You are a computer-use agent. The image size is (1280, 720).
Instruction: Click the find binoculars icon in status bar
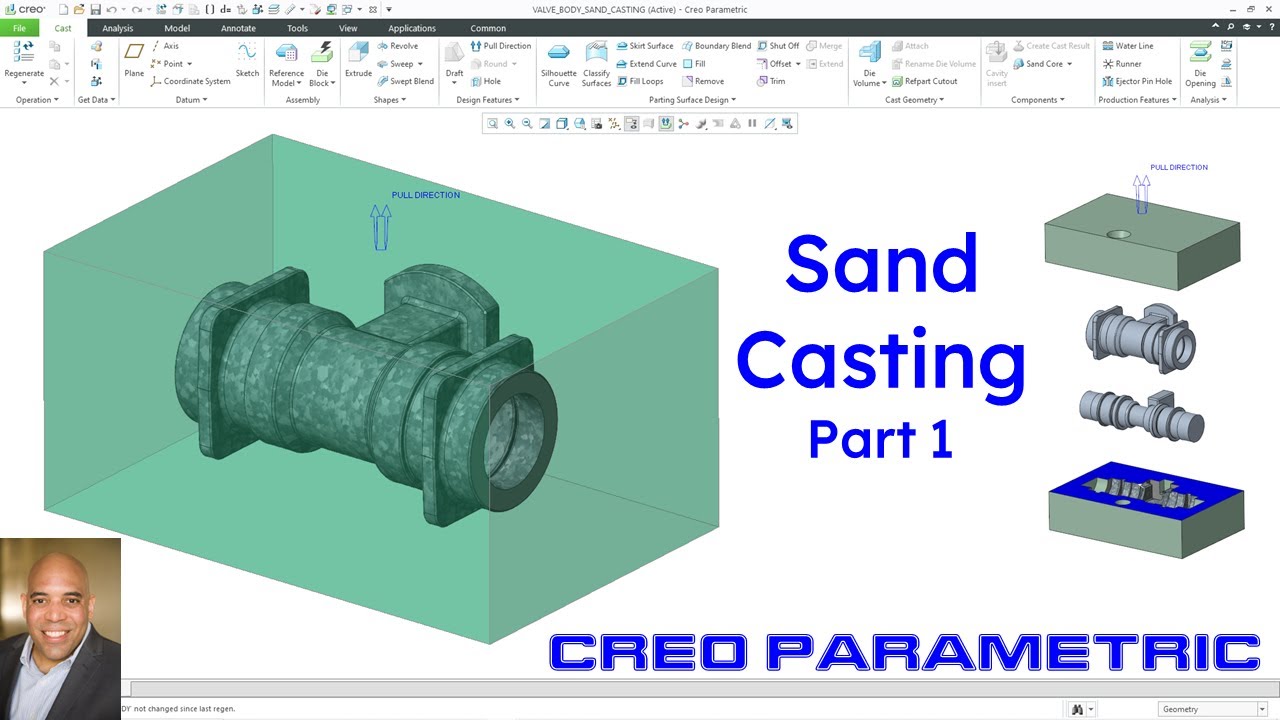(1078, 709)
